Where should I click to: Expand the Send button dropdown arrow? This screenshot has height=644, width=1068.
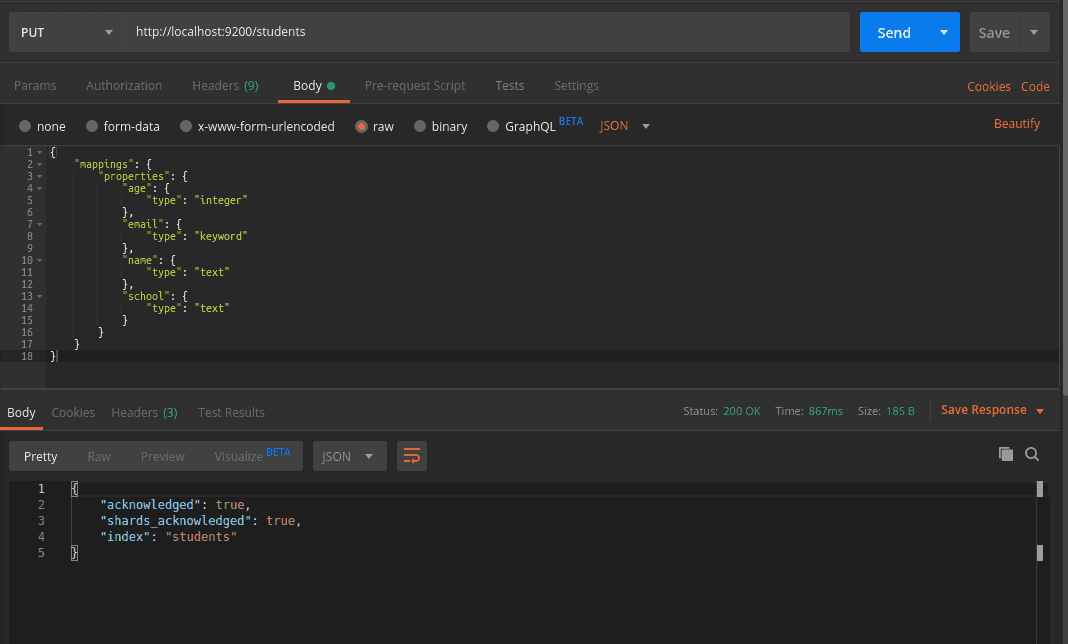pyautogui.click(x=943, y=32)
